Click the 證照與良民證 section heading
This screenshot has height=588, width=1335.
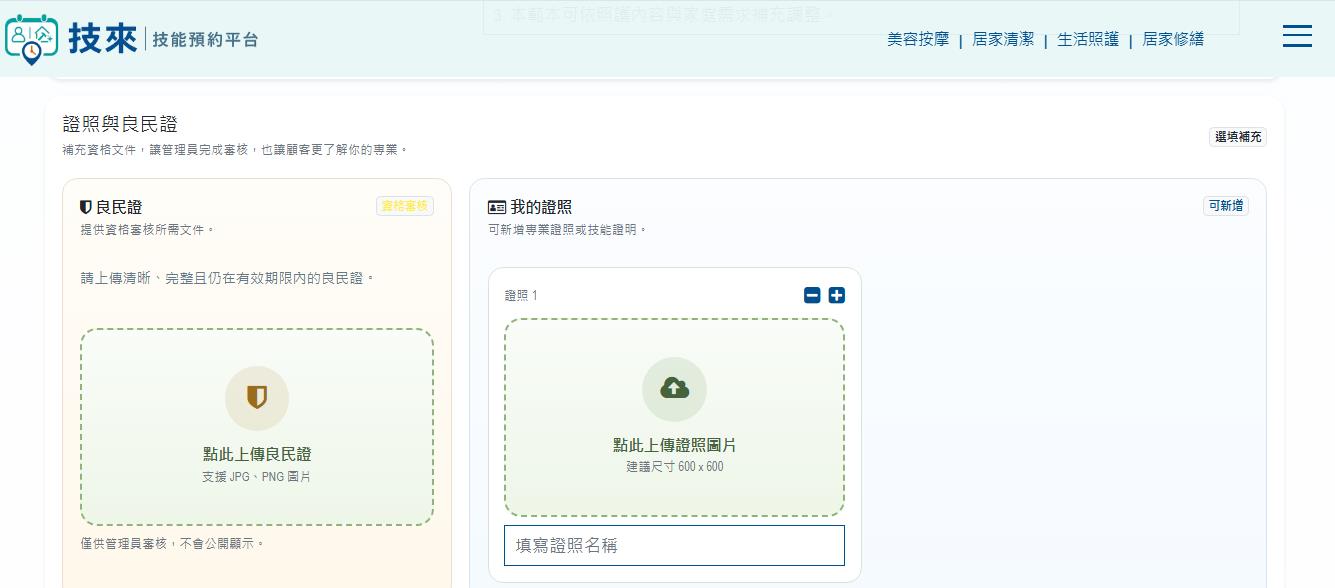click(120, 124)
